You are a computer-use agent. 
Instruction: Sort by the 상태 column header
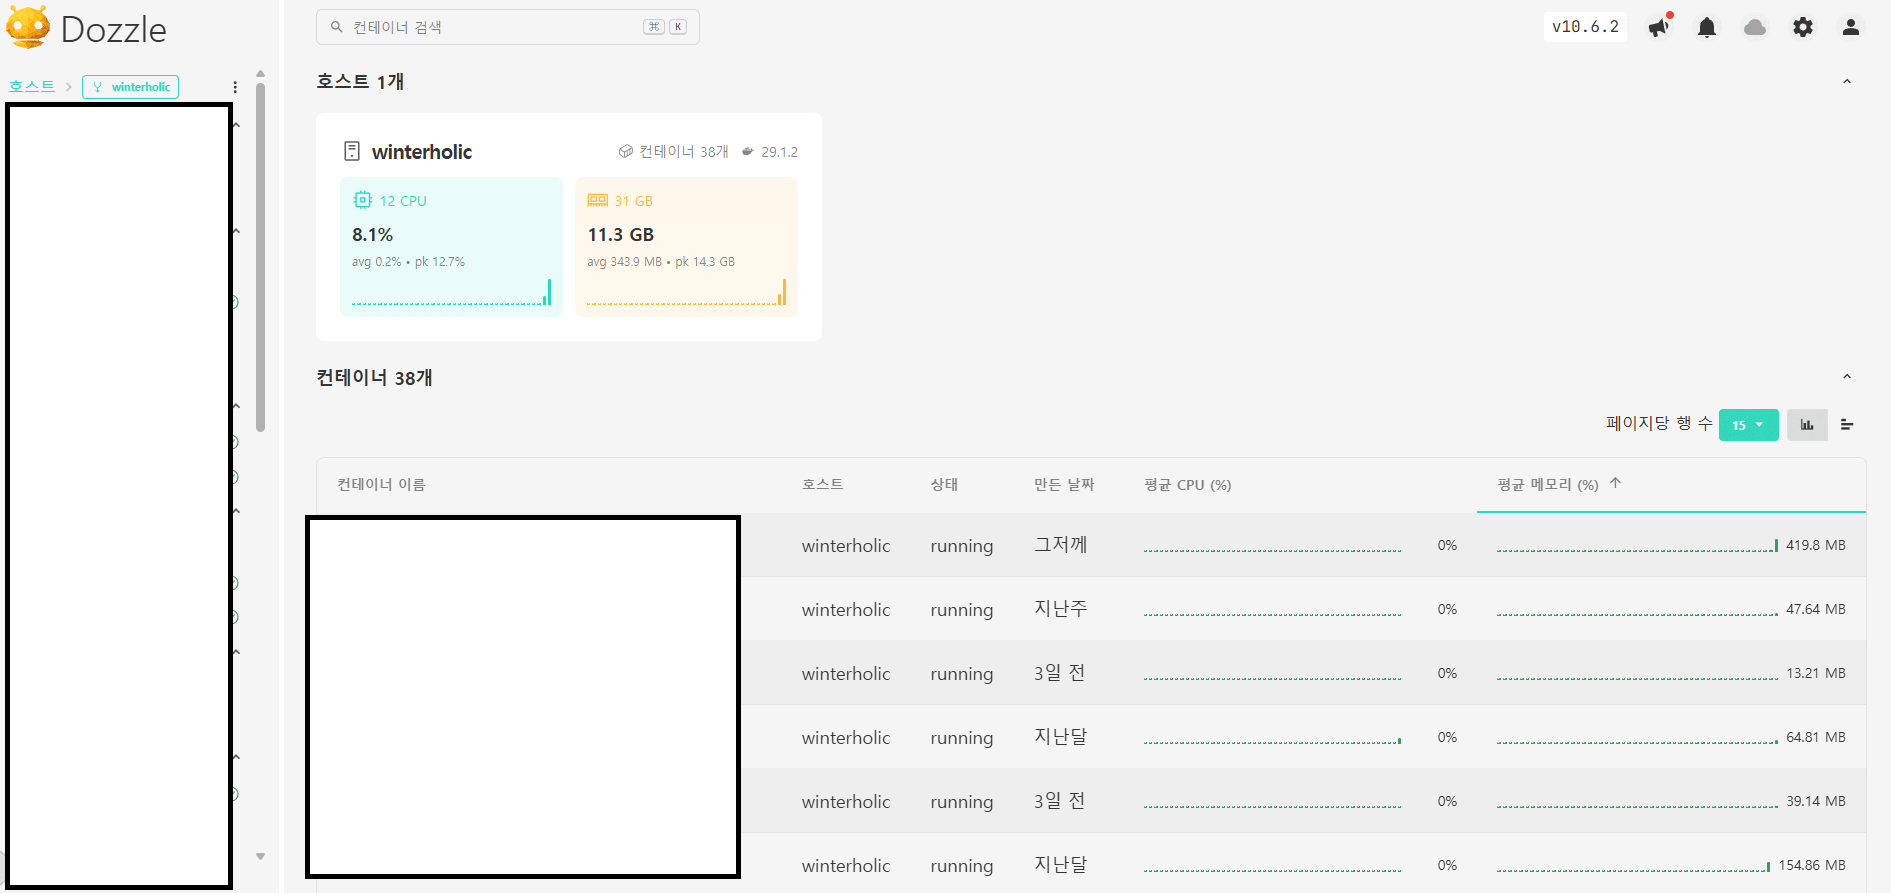(944, 485)
